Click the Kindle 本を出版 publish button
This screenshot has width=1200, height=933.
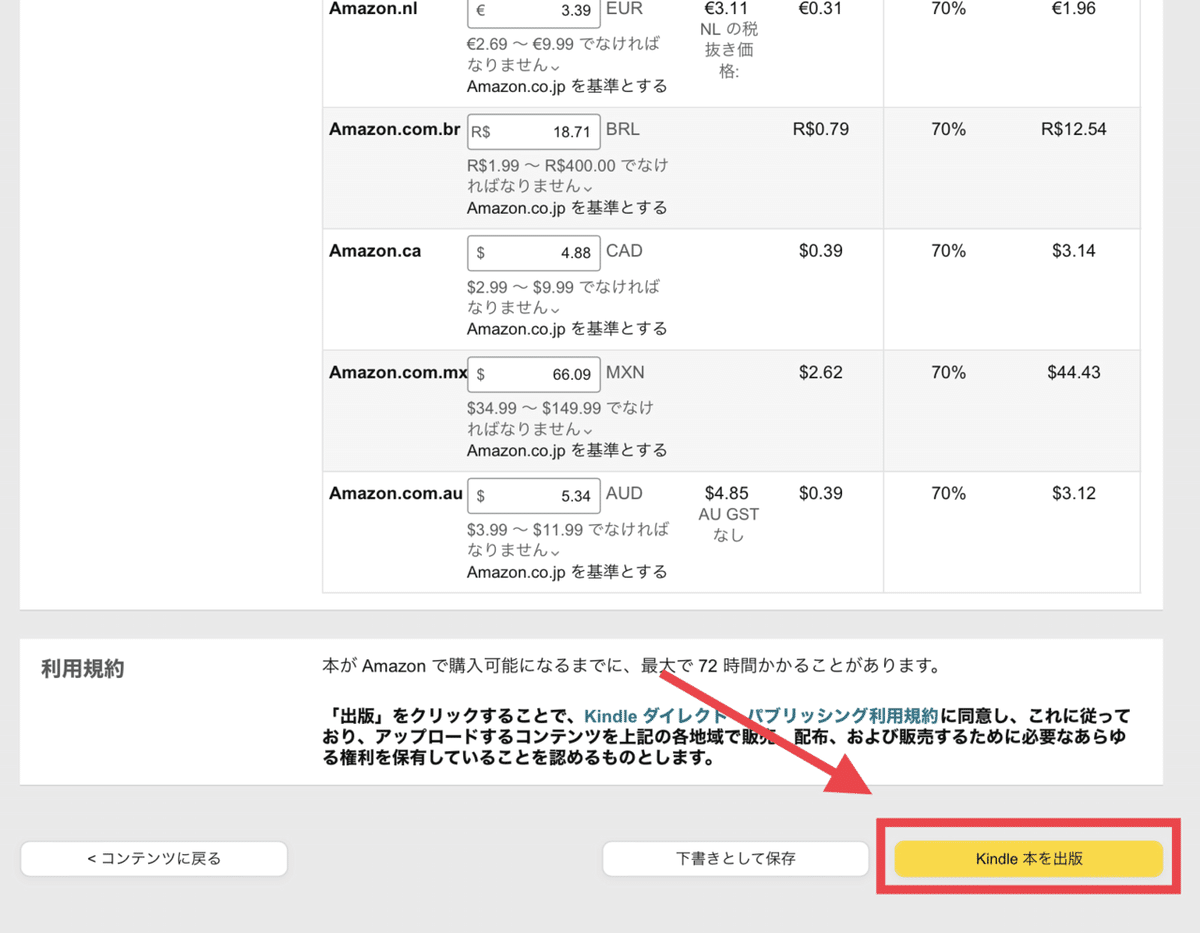click(1028, 858)
